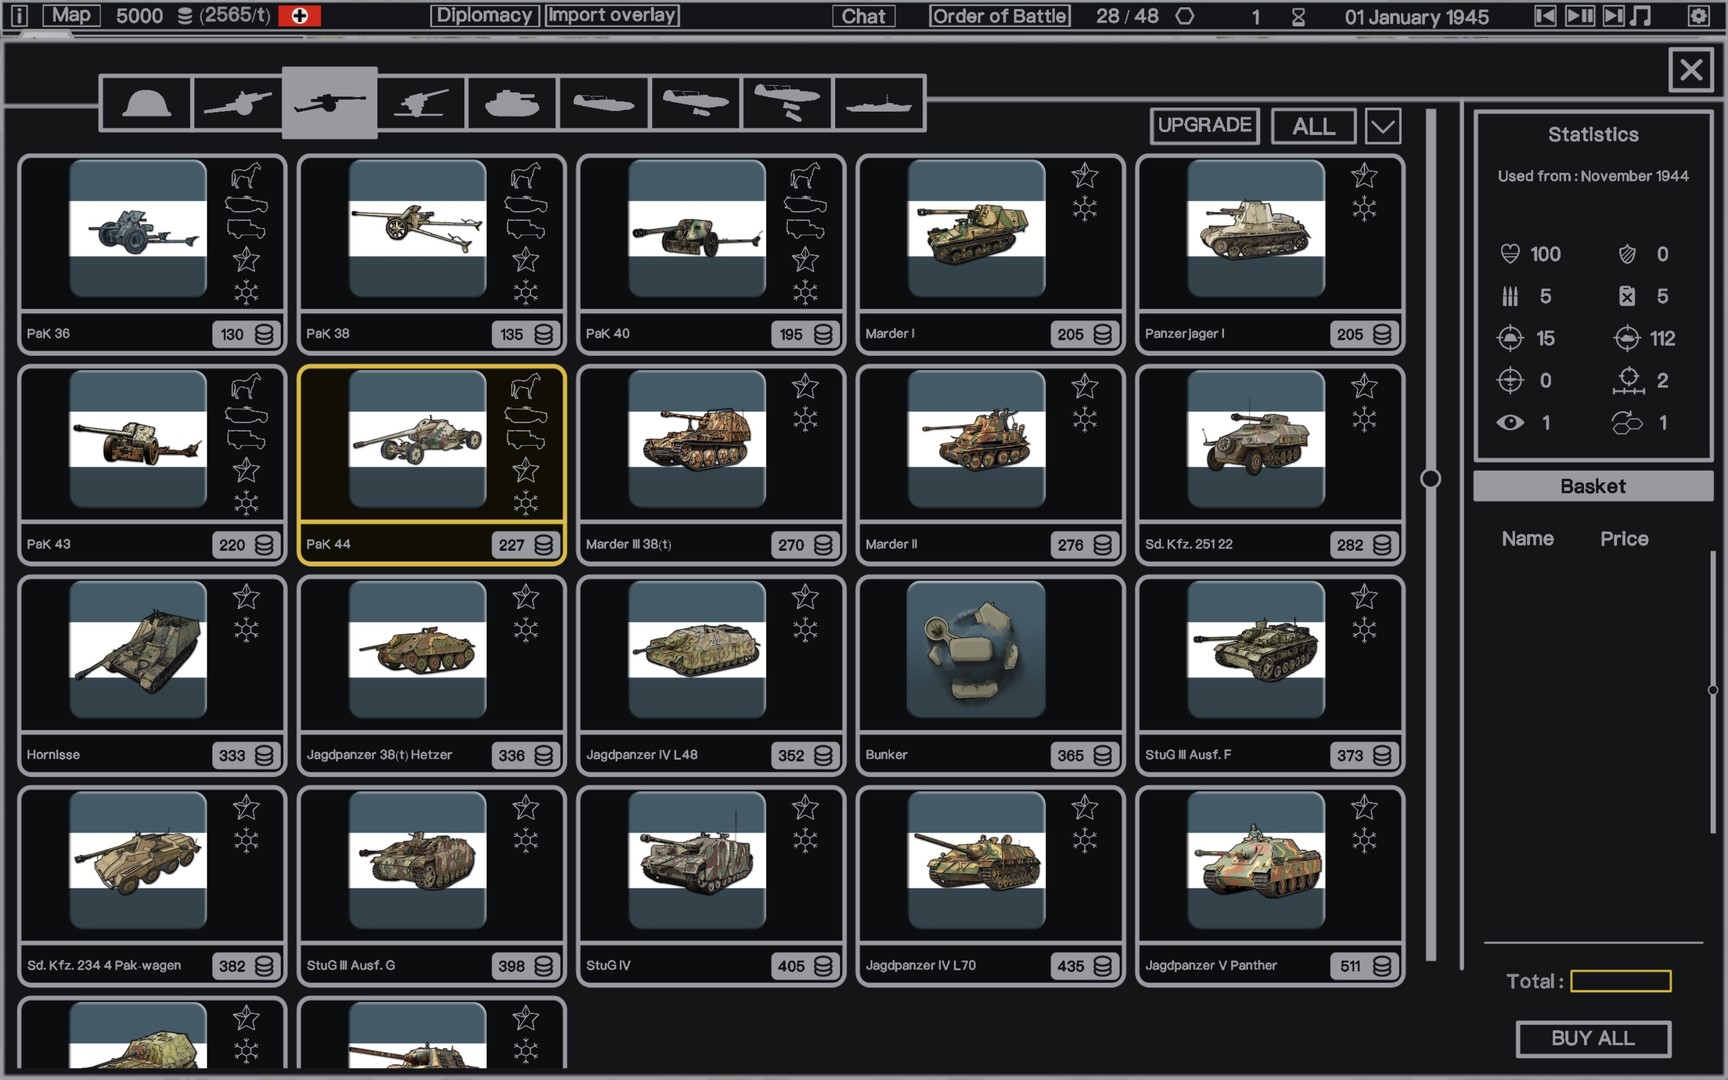Select the anti-aircraft gun category icon
The image size is (1728, 1080).
420,103
